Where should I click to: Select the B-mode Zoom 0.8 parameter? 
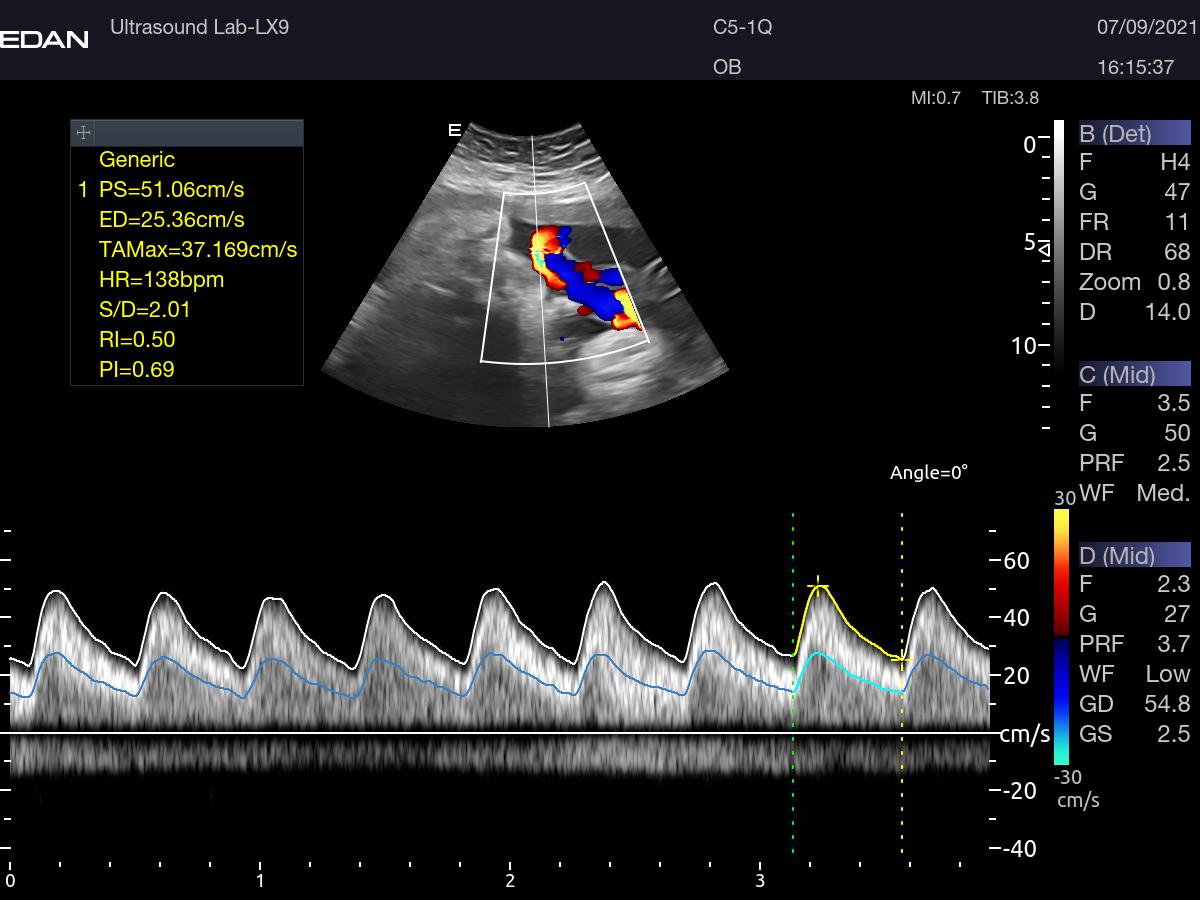point(1134,282)
